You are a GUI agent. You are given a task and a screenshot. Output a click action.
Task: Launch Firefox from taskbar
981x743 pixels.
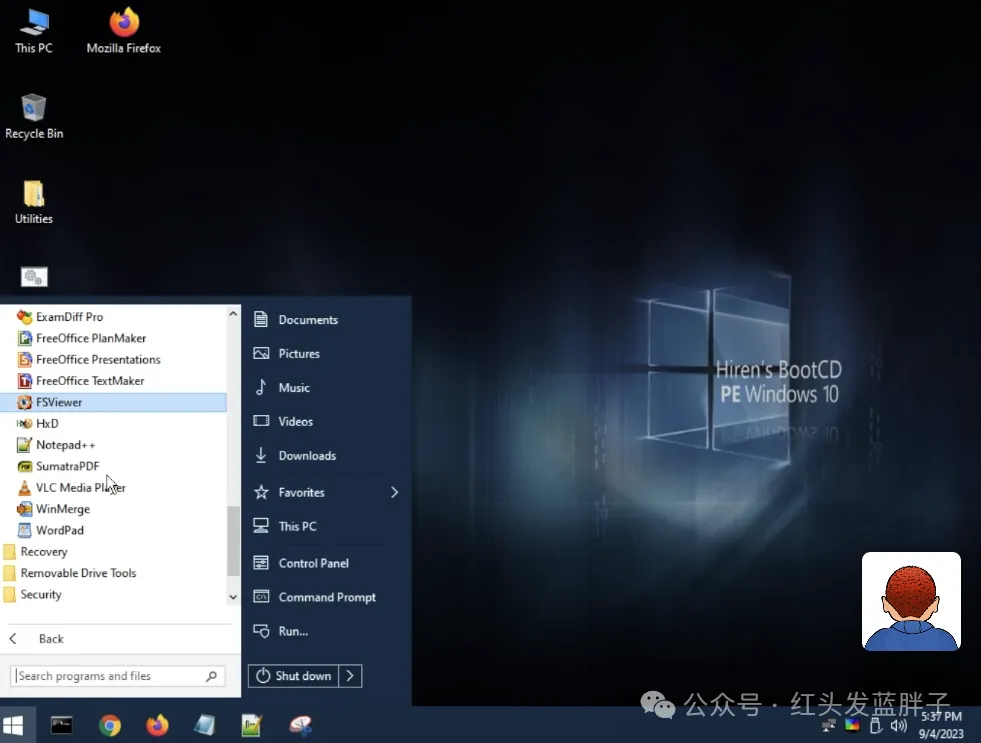click(x=157, y=725)
